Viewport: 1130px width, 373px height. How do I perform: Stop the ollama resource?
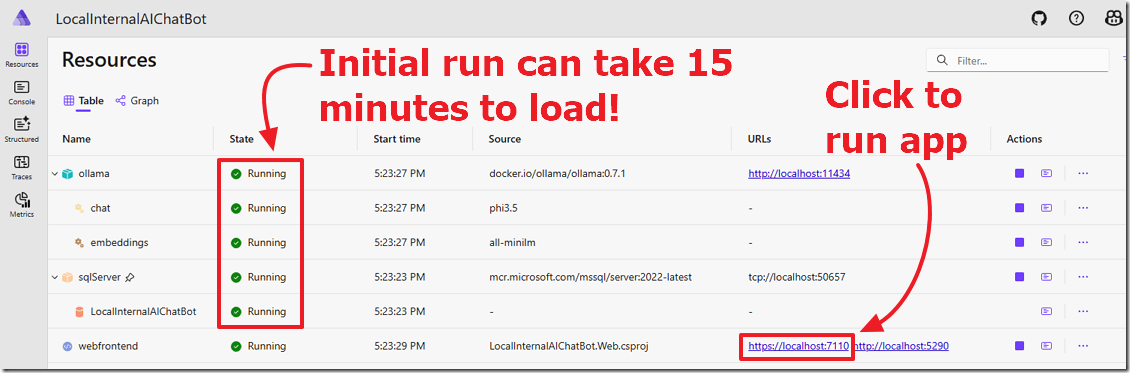pyautogui.click(x=1019, y=174)
